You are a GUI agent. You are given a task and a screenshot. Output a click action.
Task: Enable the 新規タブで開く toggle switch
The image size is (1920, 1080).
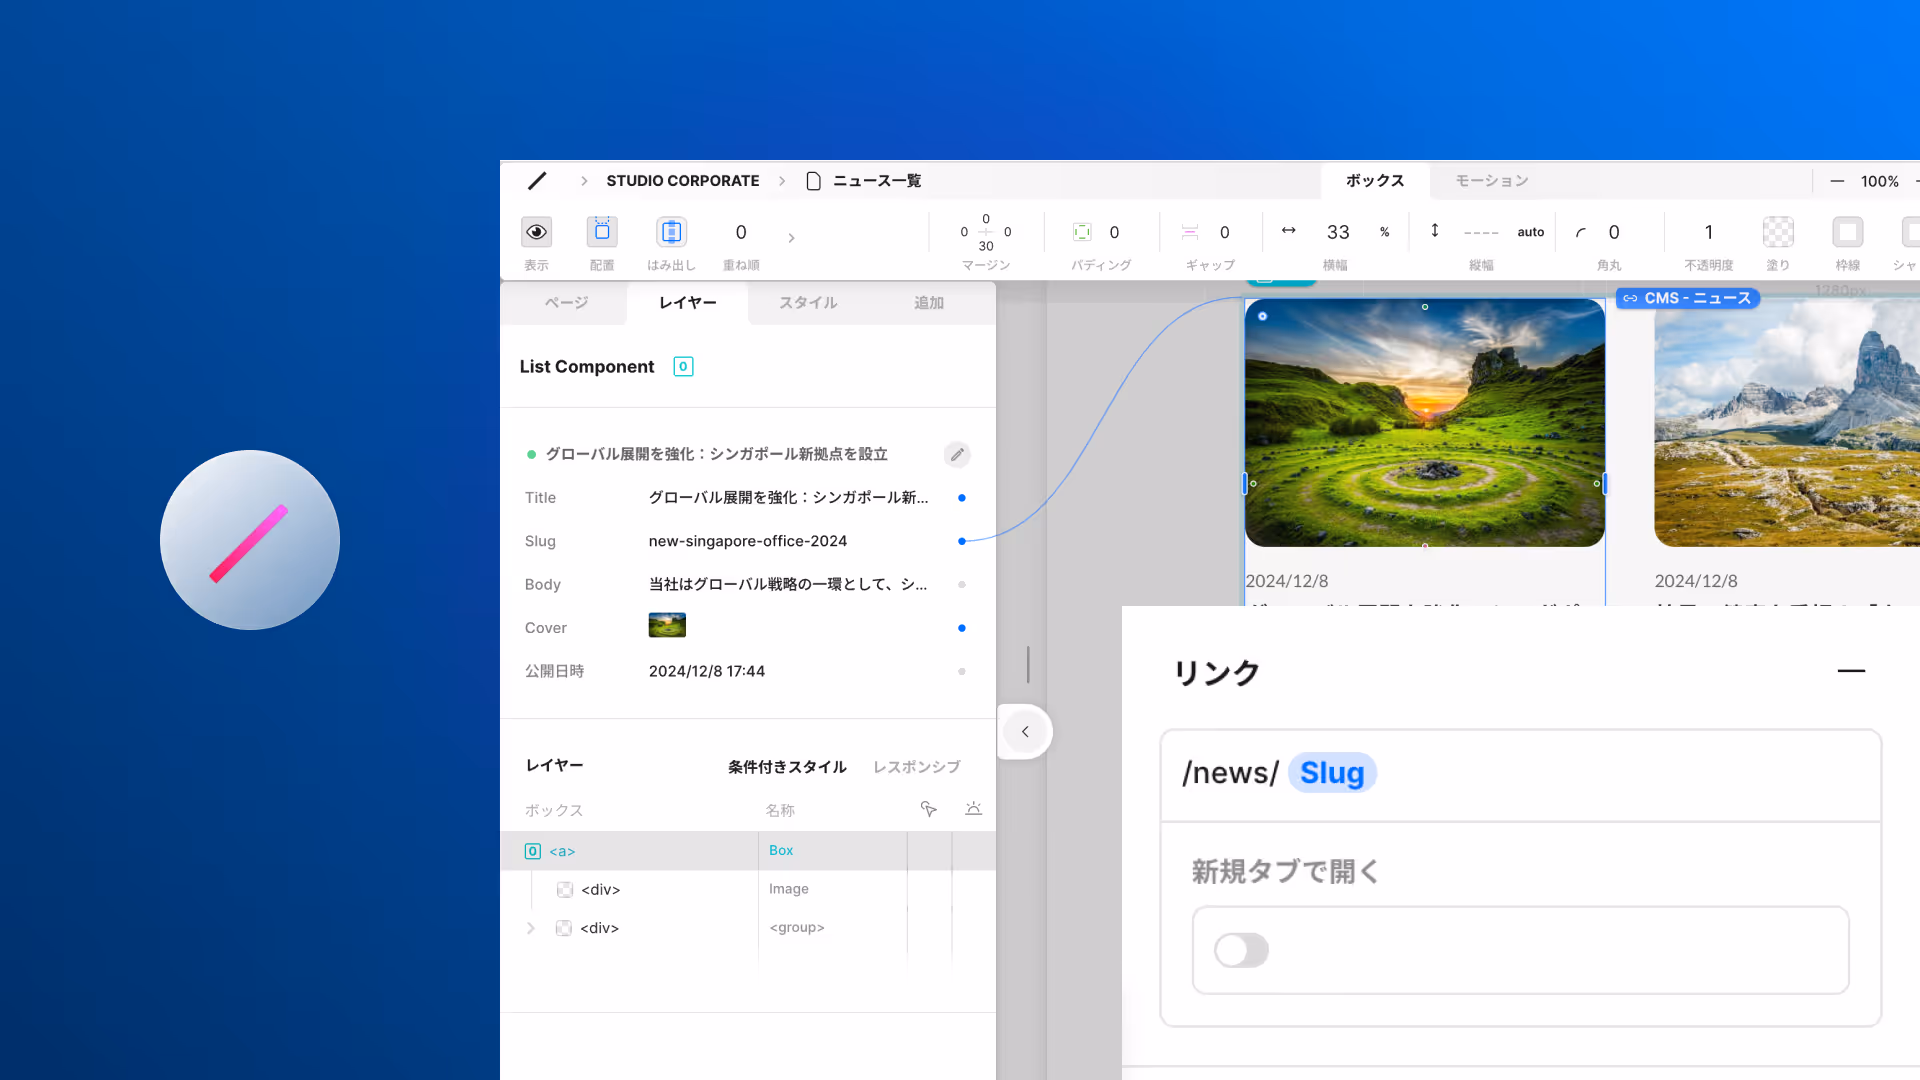[1241, 950]
